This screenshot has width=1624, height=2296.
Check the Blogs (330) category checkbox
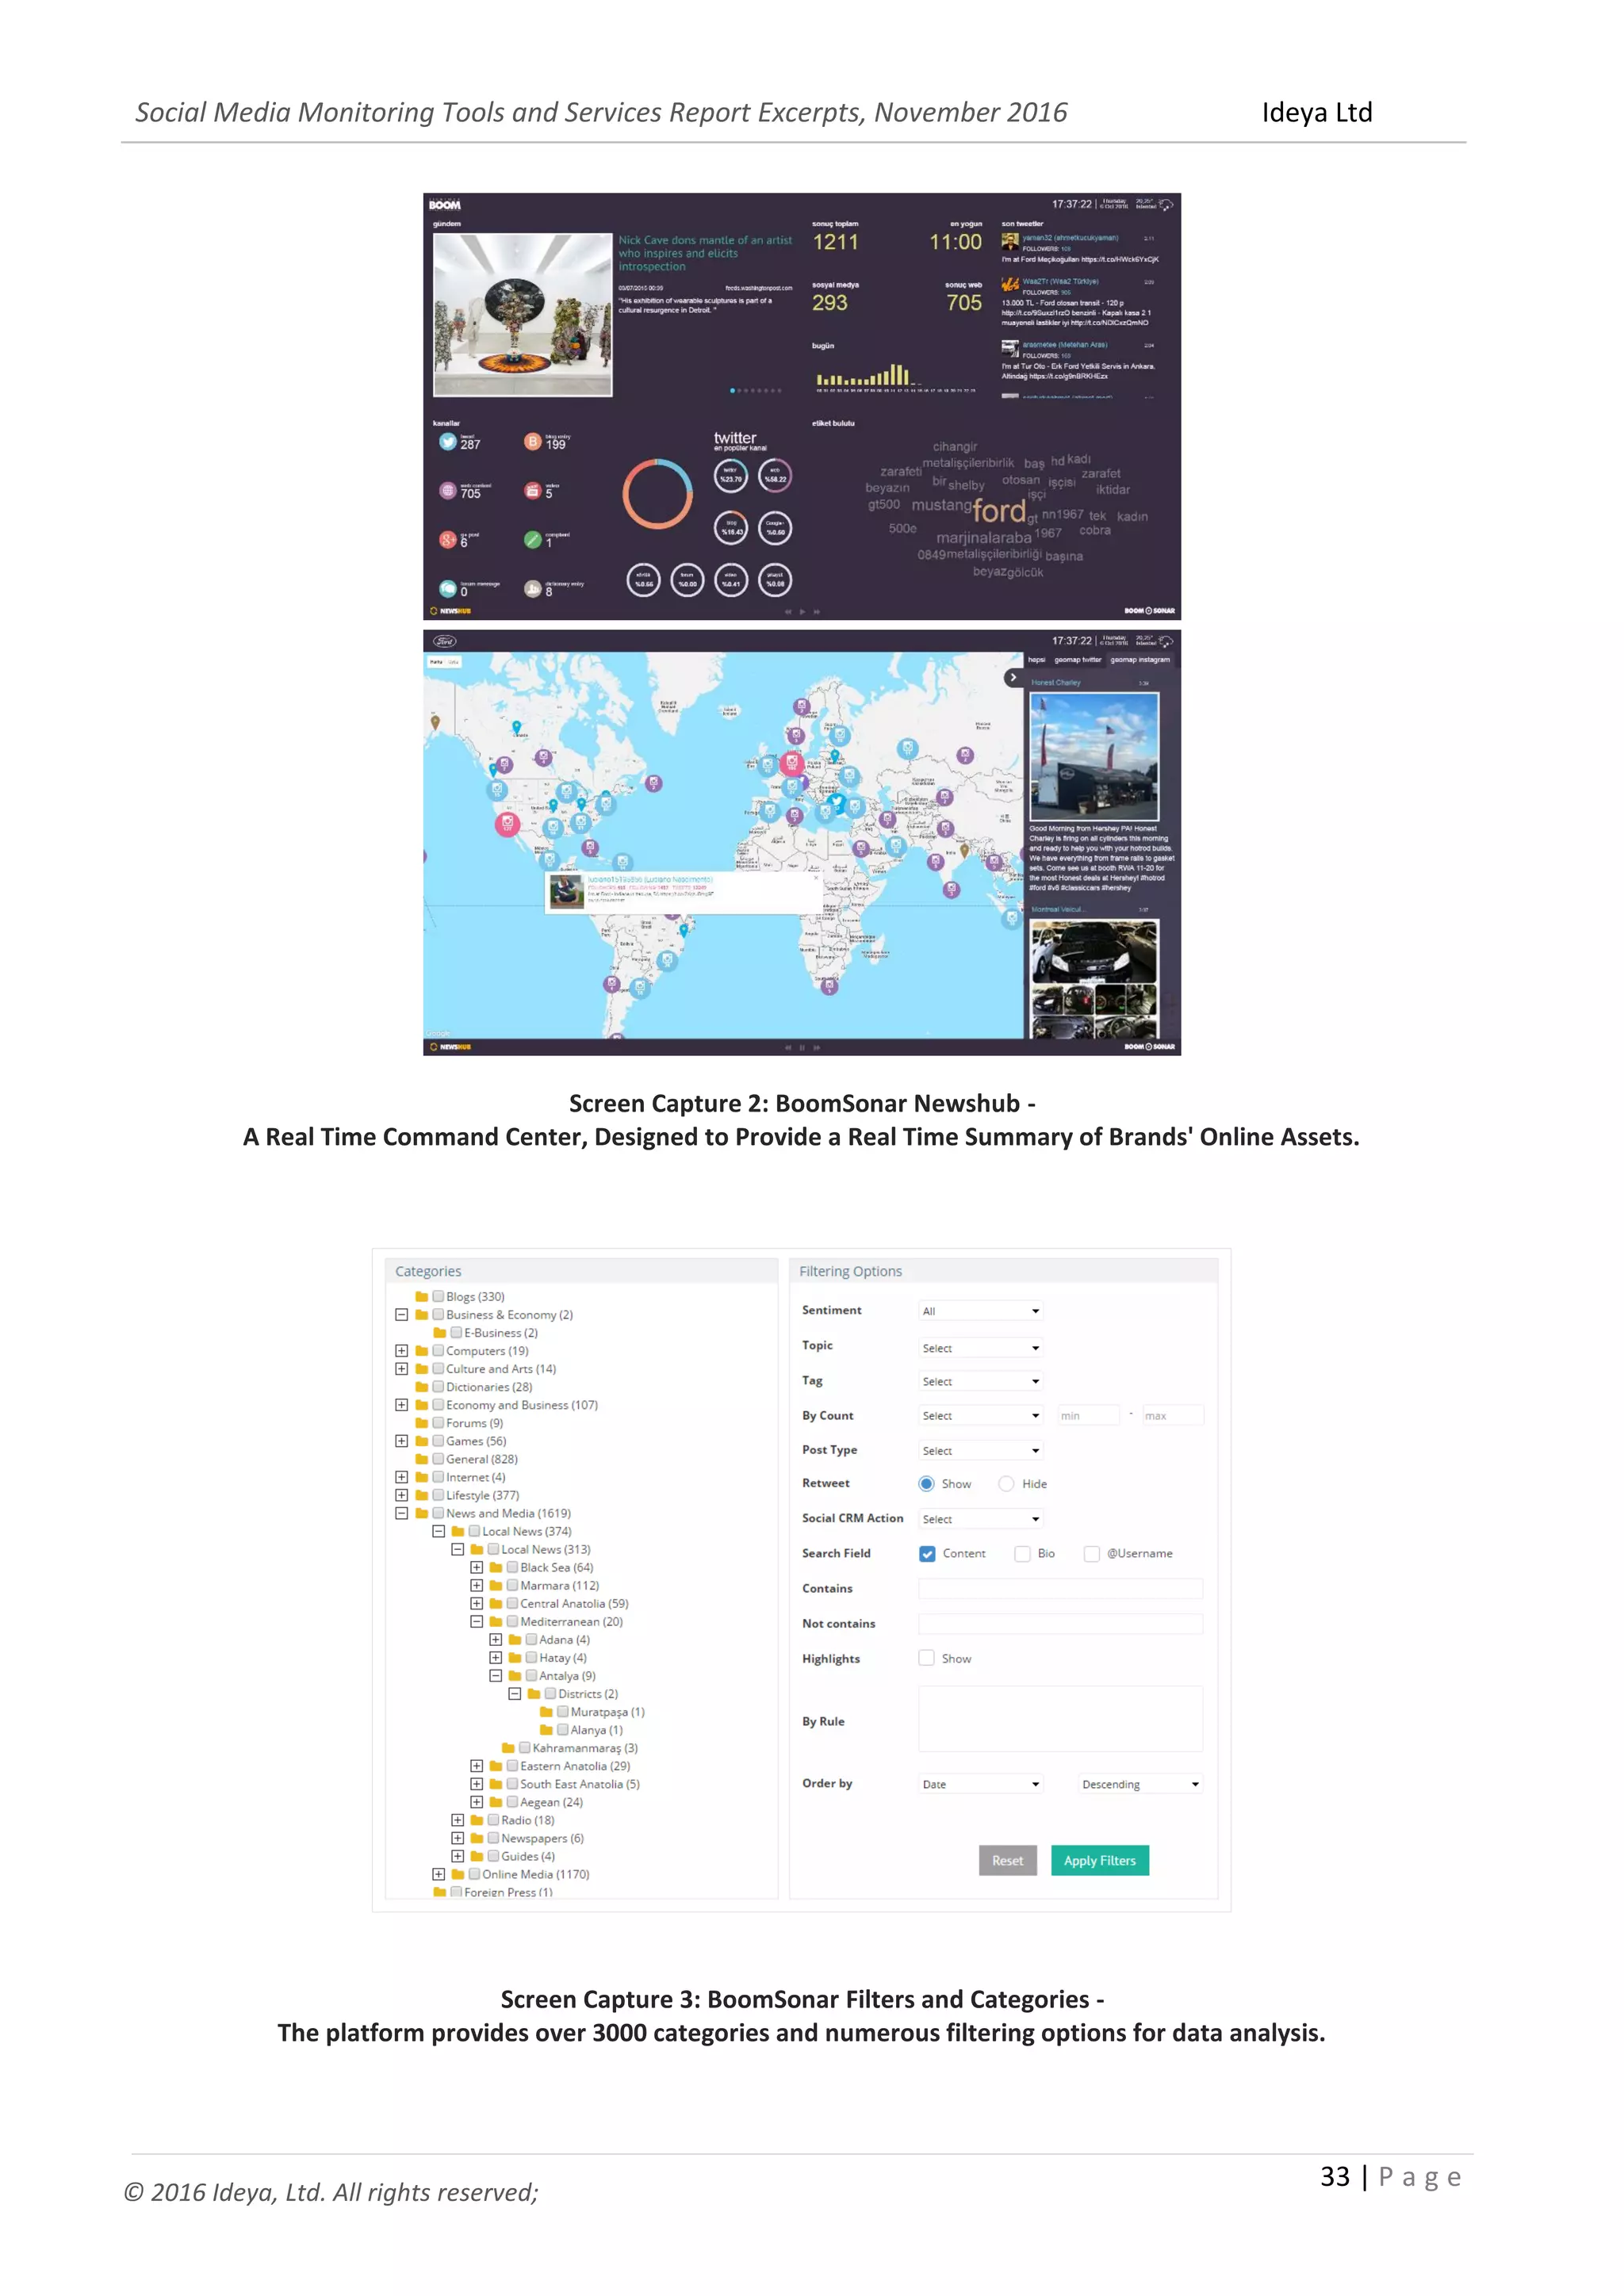[438, 1296]
